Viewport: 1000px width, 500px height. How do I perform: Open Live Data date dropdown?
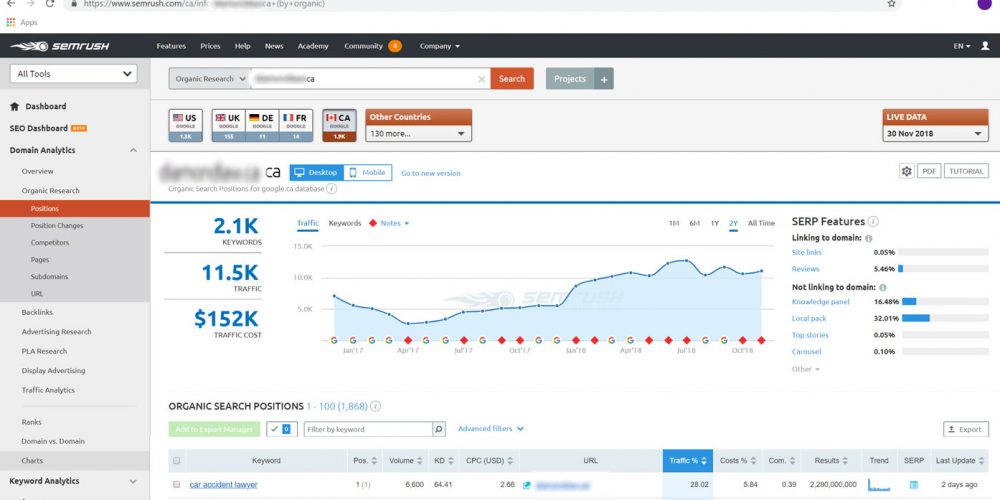coord(936,134)
